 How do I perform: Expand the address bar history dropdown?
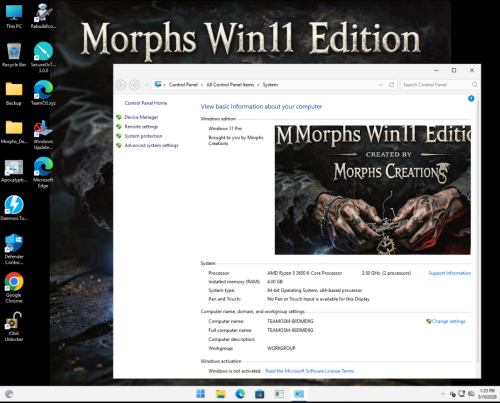380,85
